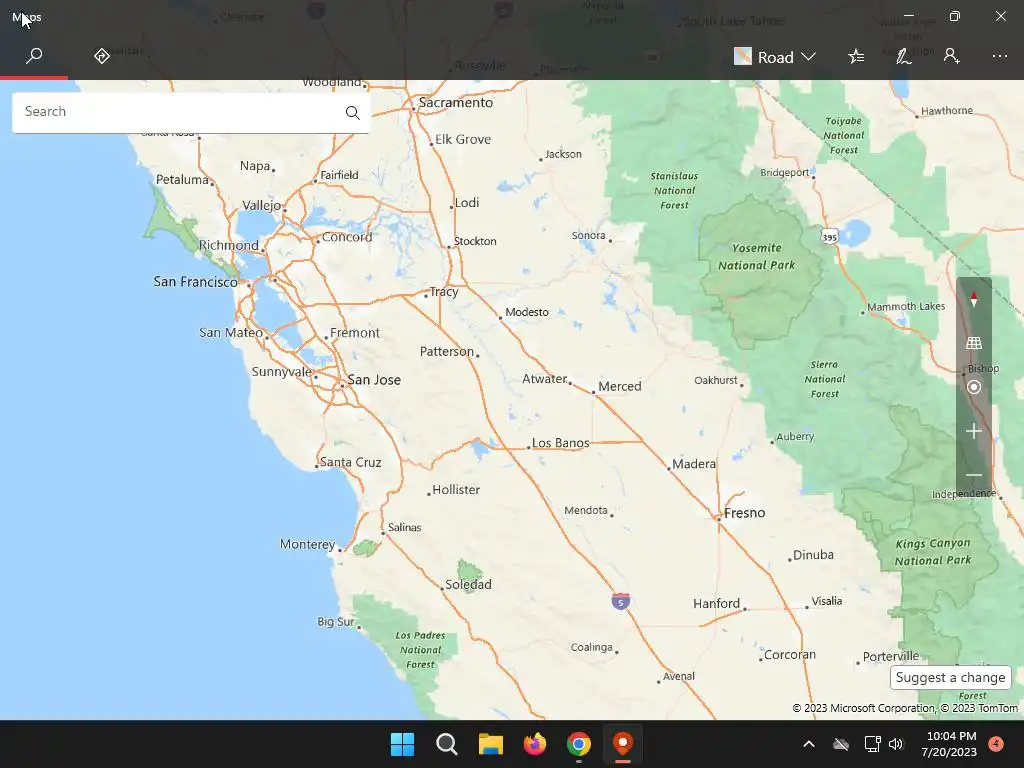Image resolution: width=1024 pixels, height=768 pixels.
Task: Open the Windows Ink toolbar icon
Action: coord(904,56)
